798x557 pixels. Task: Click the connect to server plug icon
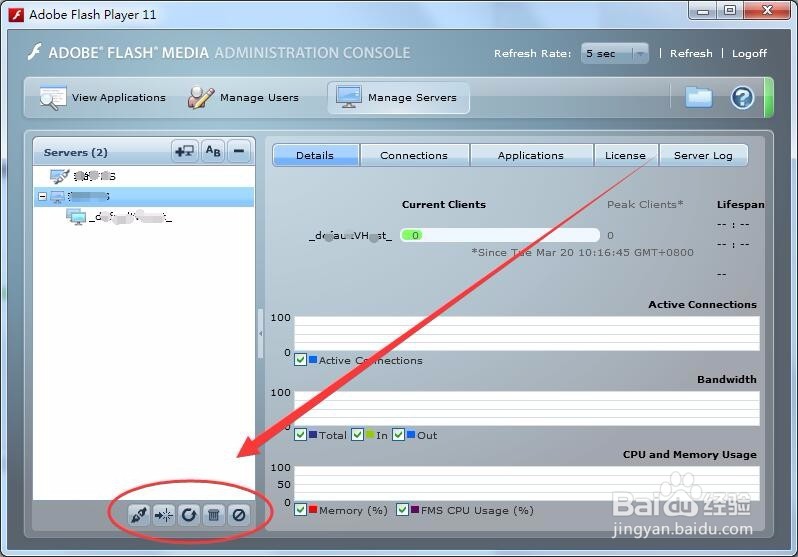138,515
